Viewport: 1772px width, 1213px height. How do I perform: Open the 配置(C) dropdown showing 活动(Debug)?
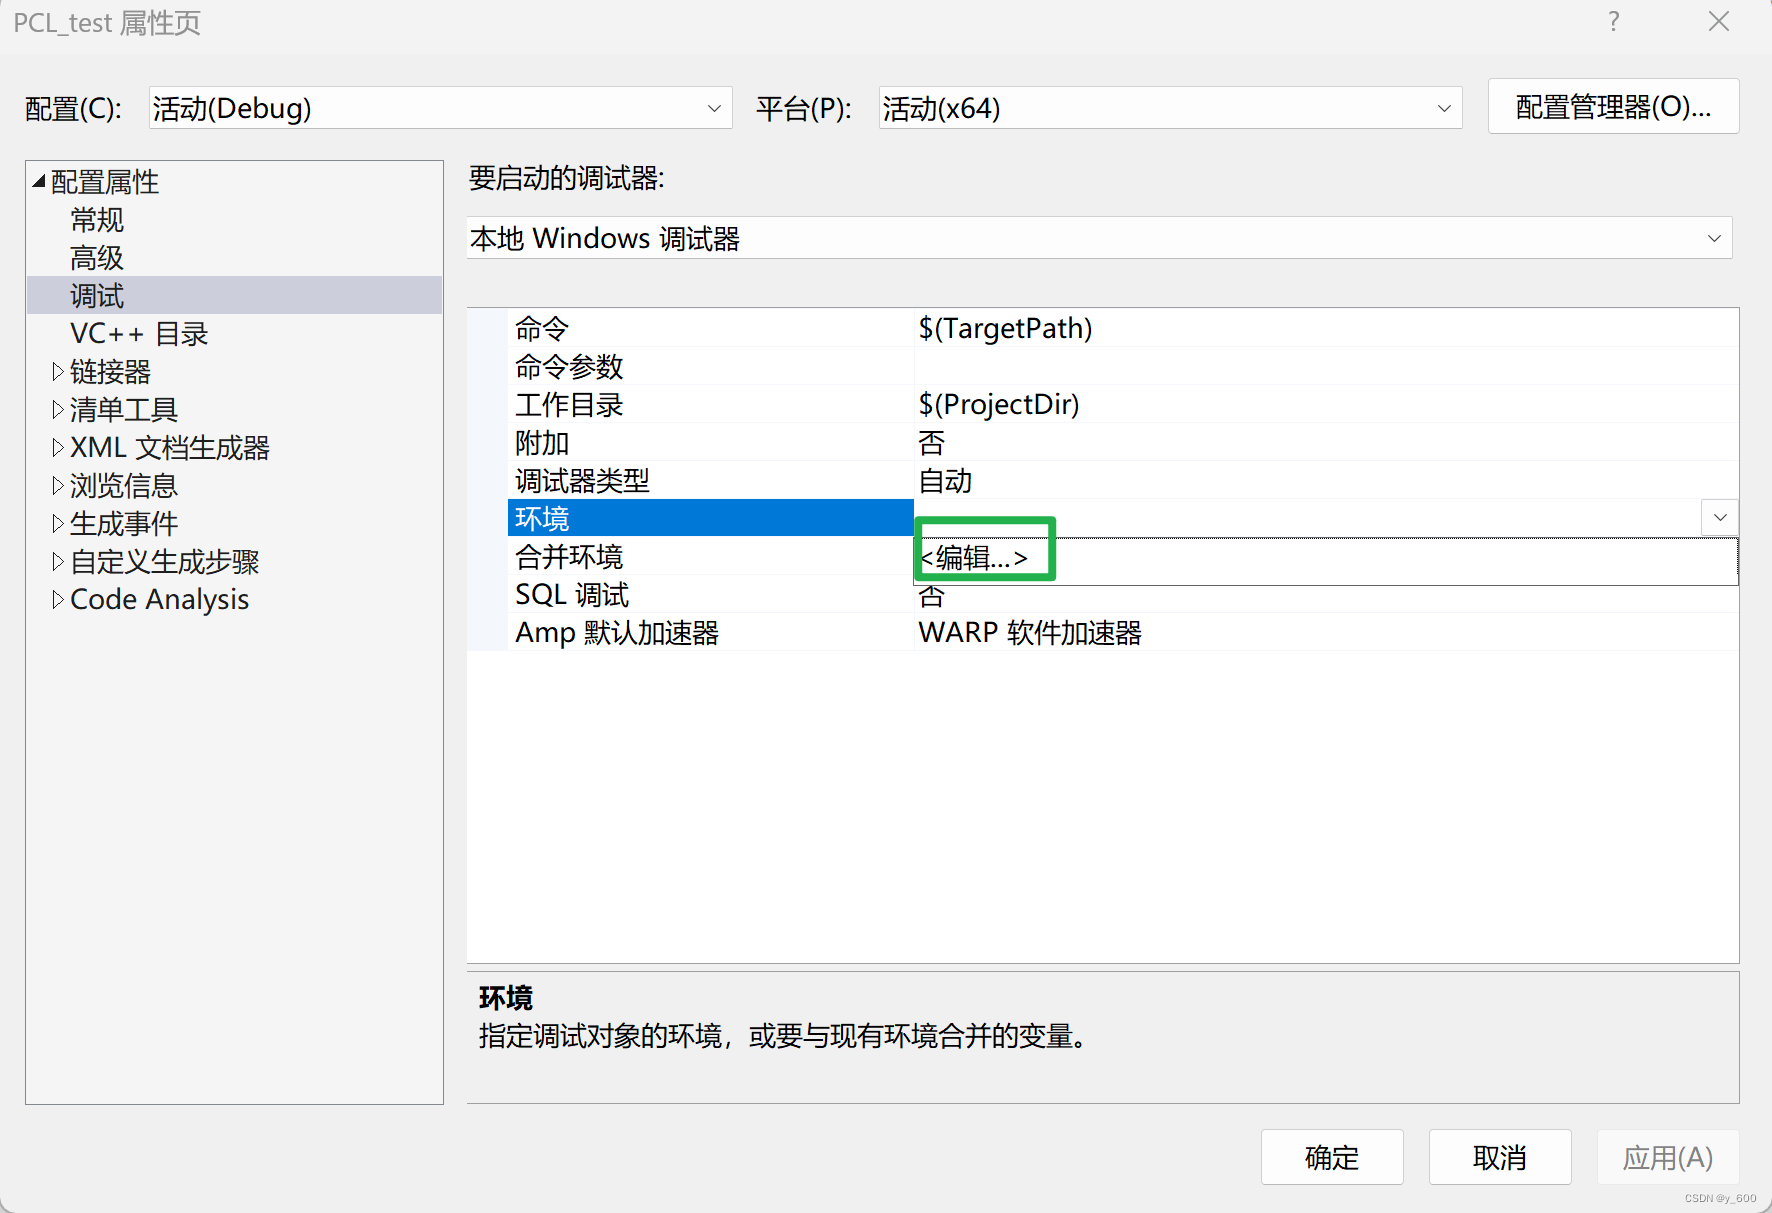(712, 107)
